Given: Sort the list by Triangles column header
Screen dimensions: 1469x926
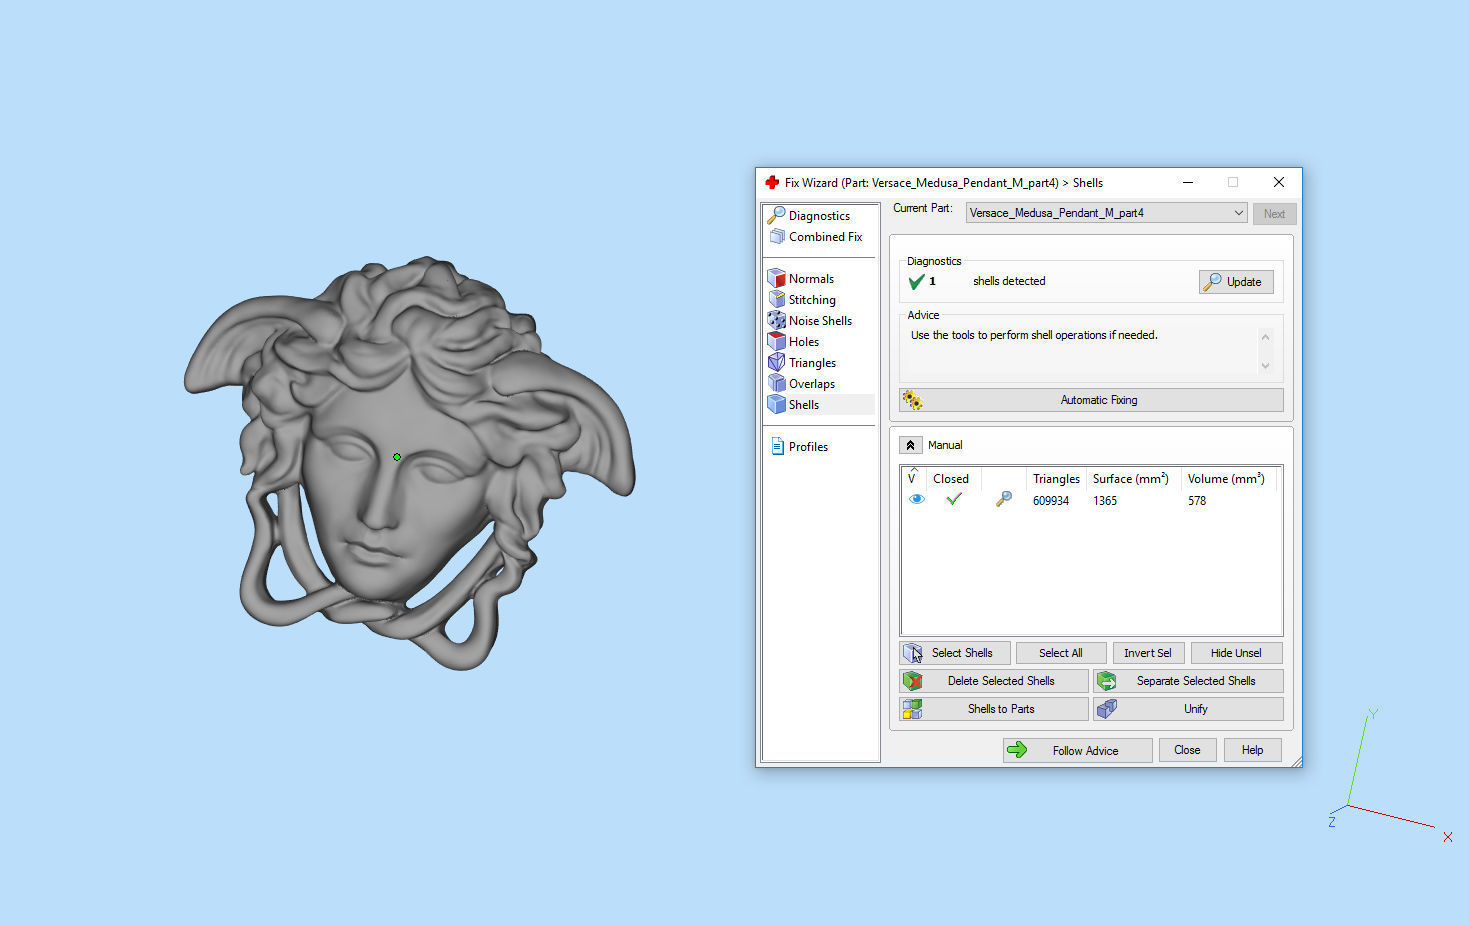Looking at the screenshot, I should click(x=1055, y=479).
